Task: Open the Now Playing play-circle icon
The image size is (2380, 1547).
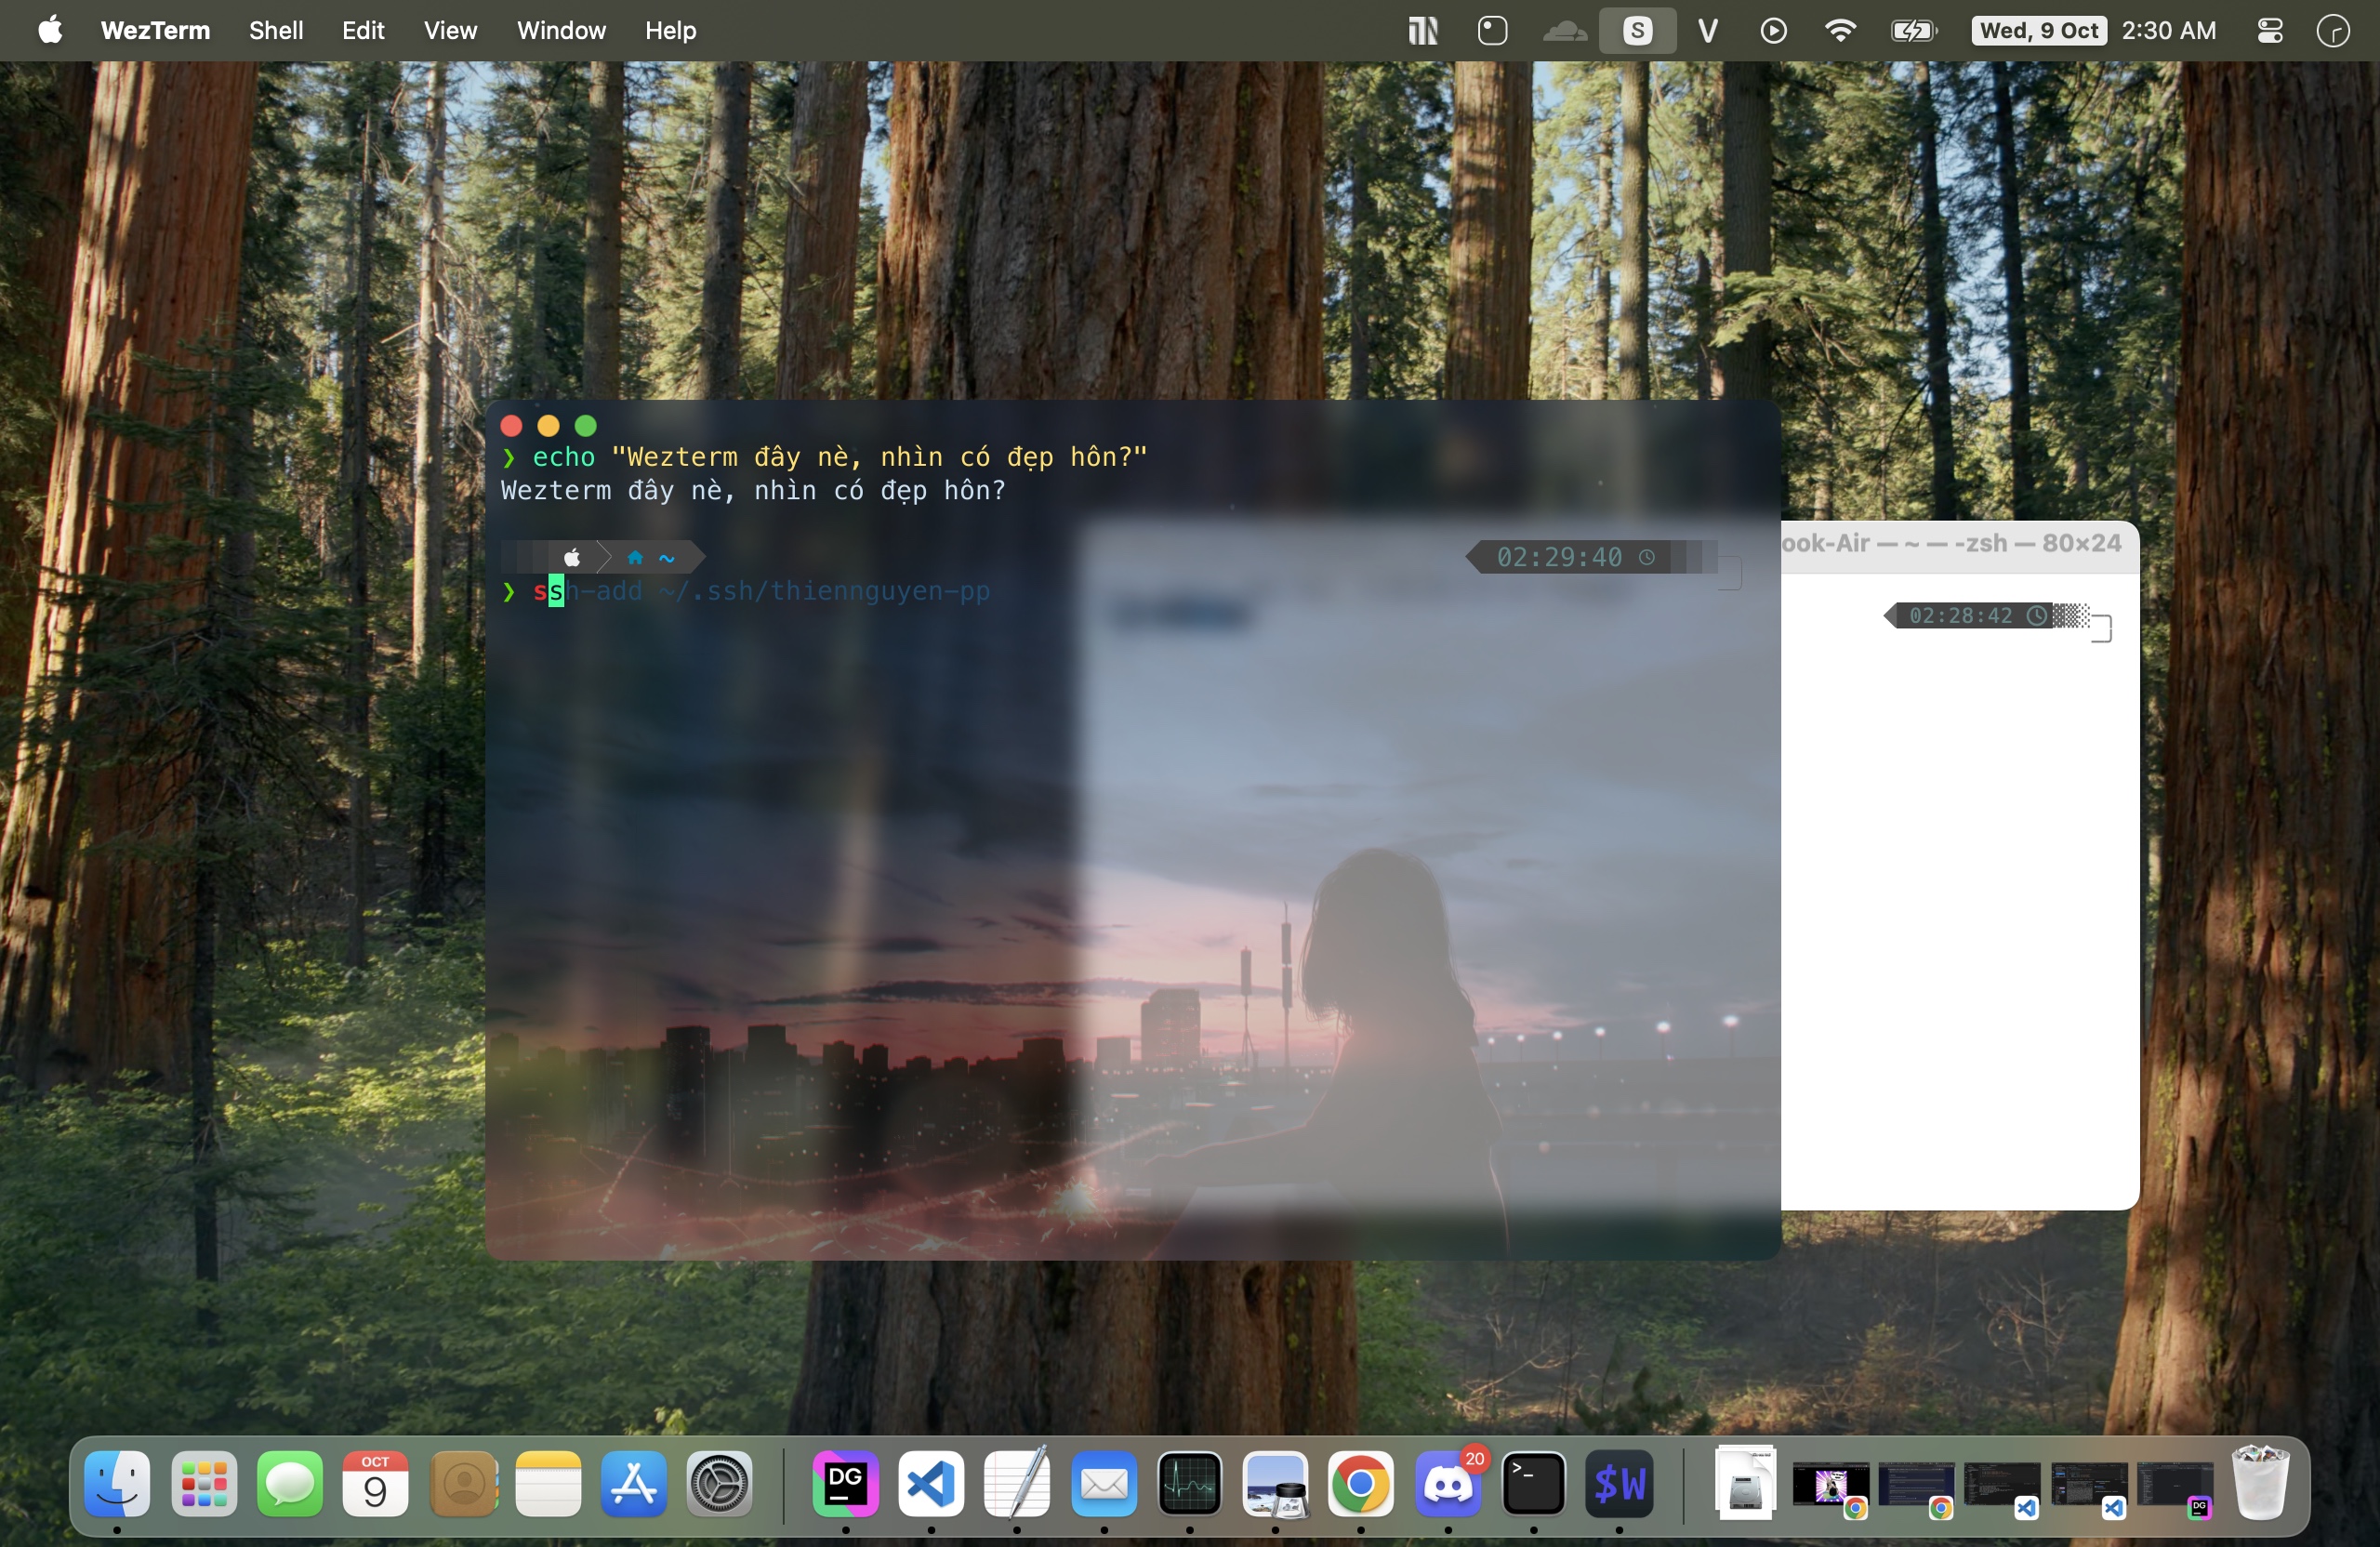Action: 1773,30
